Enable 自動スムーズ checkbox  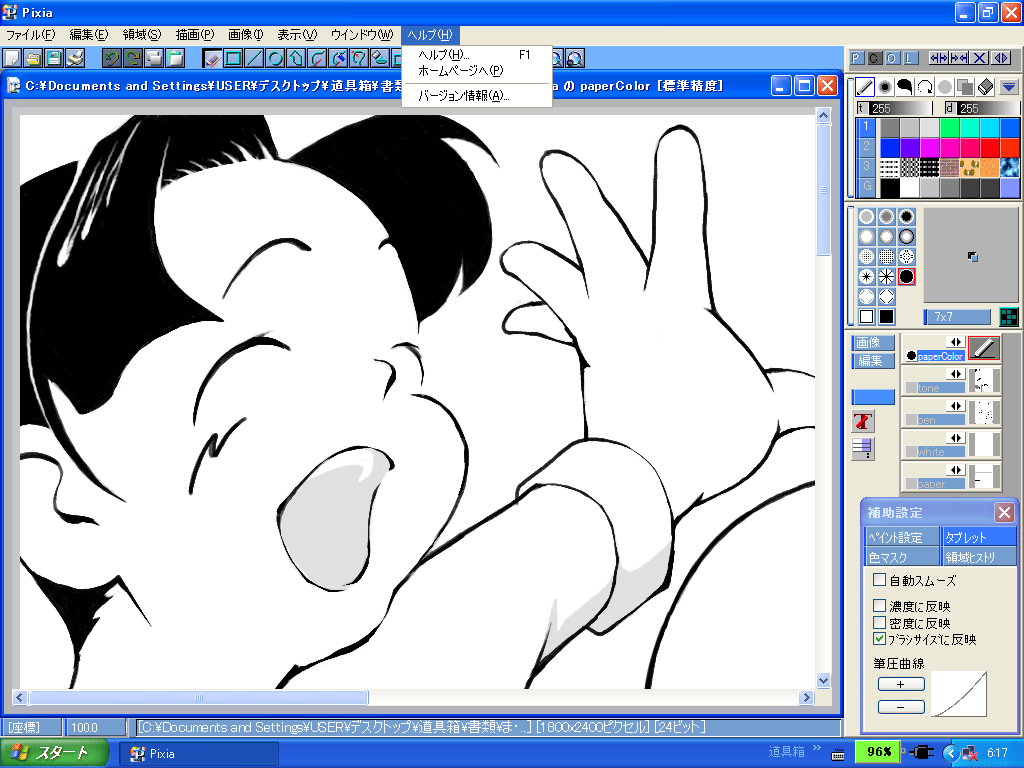pos(880,580)
